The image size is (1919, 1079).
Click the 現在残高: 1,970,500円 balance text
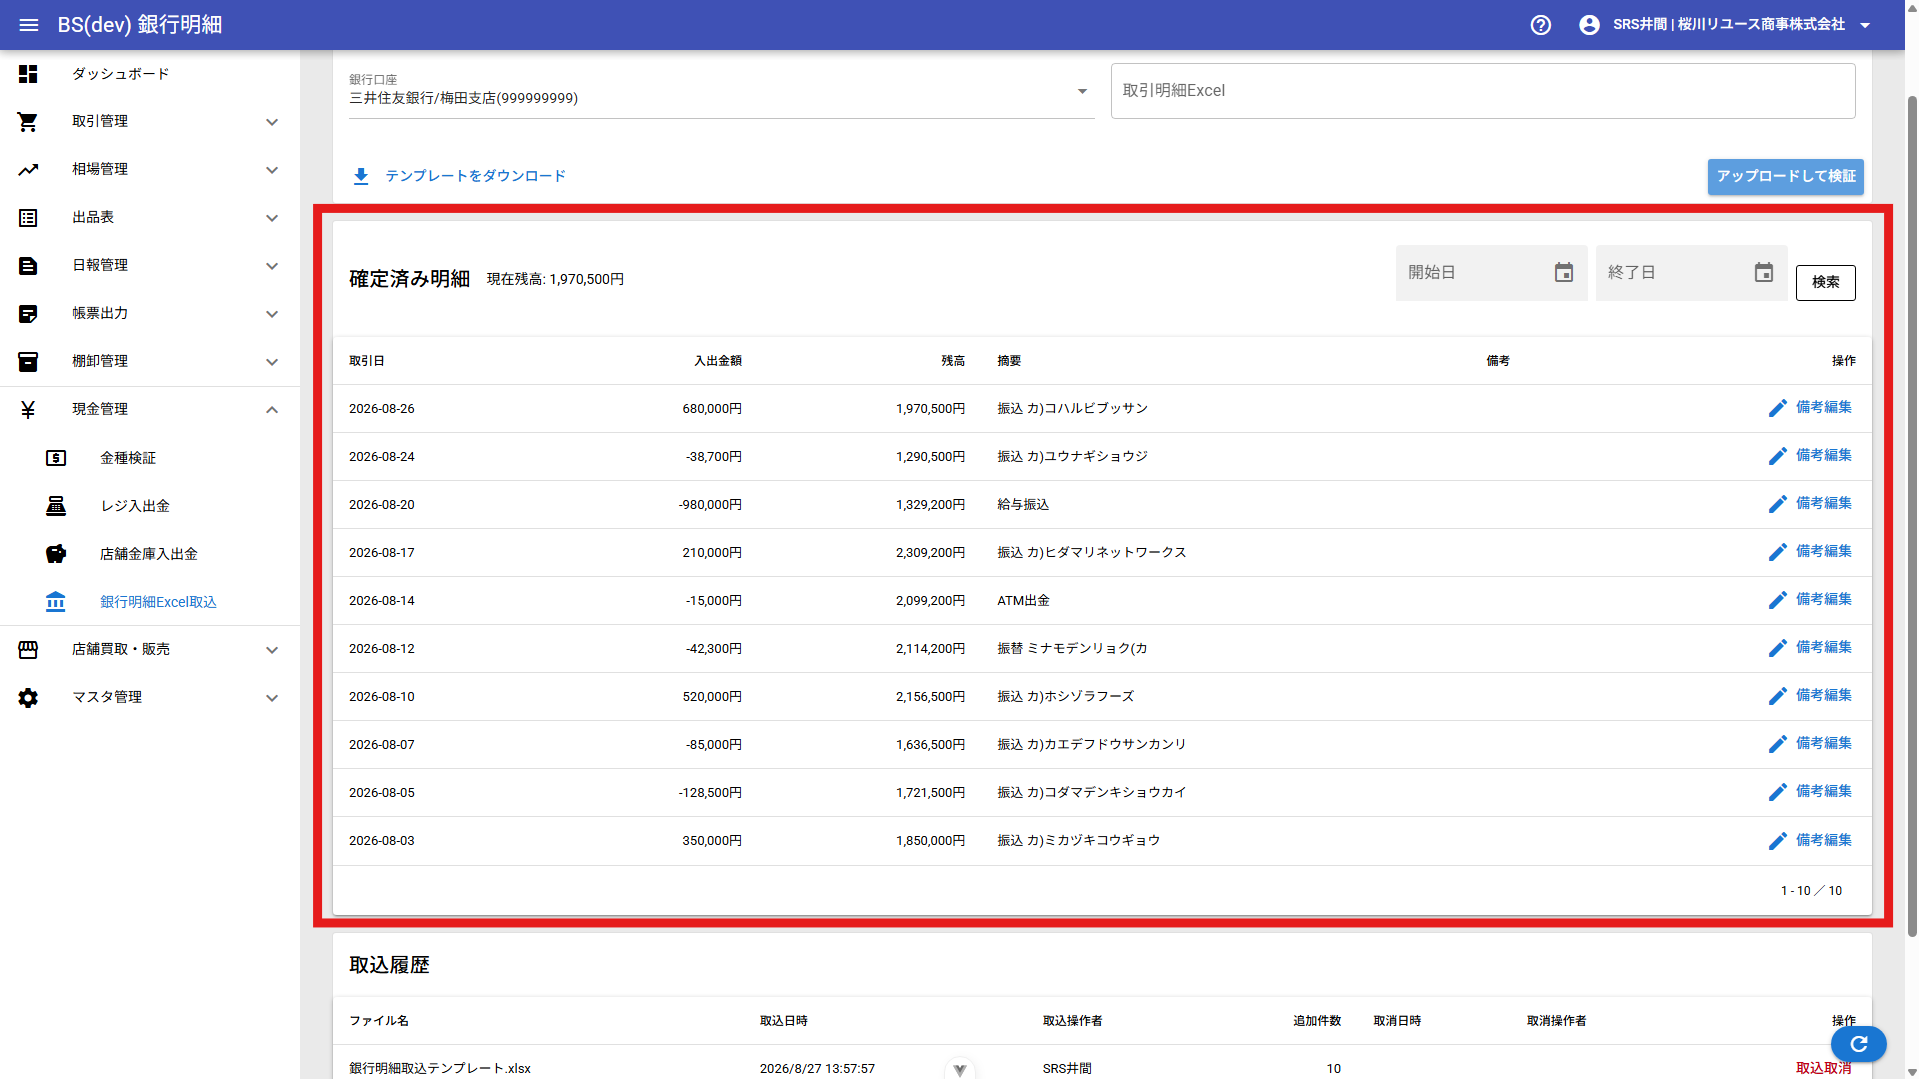tap(555, 280)
